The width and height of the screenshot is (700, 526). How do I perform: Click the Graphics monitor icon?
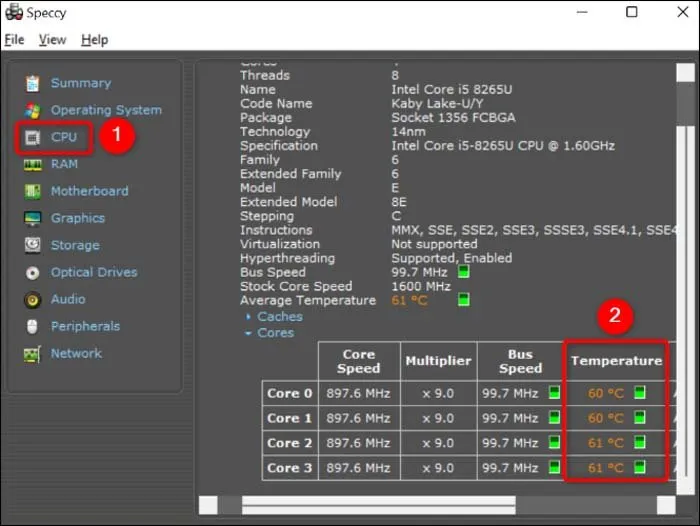[33, 218]
